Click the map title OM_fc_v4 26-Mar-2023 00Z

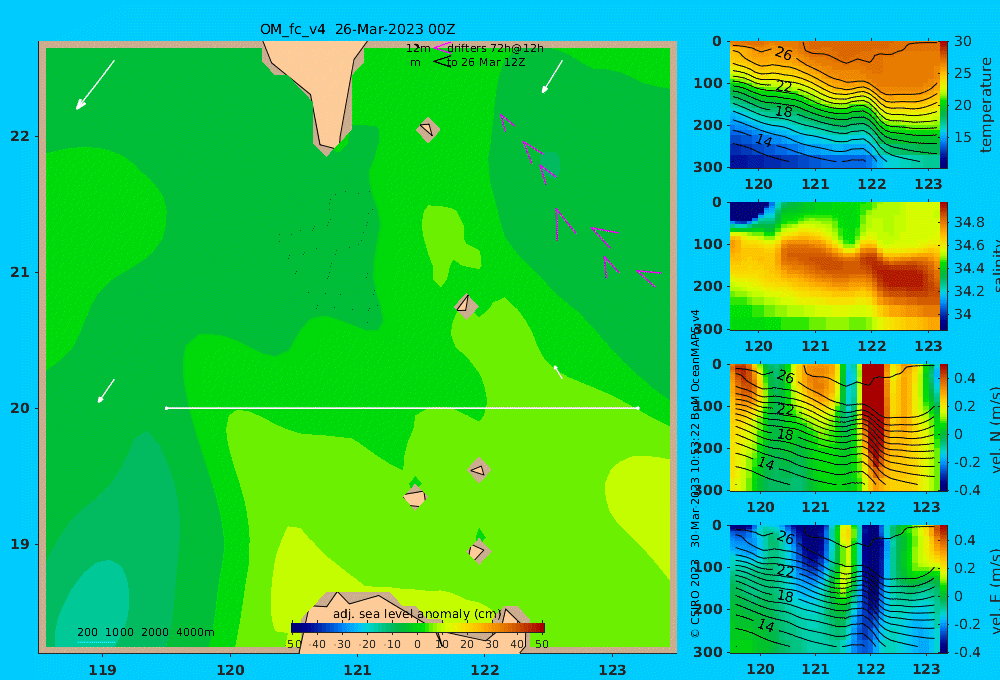357,29
